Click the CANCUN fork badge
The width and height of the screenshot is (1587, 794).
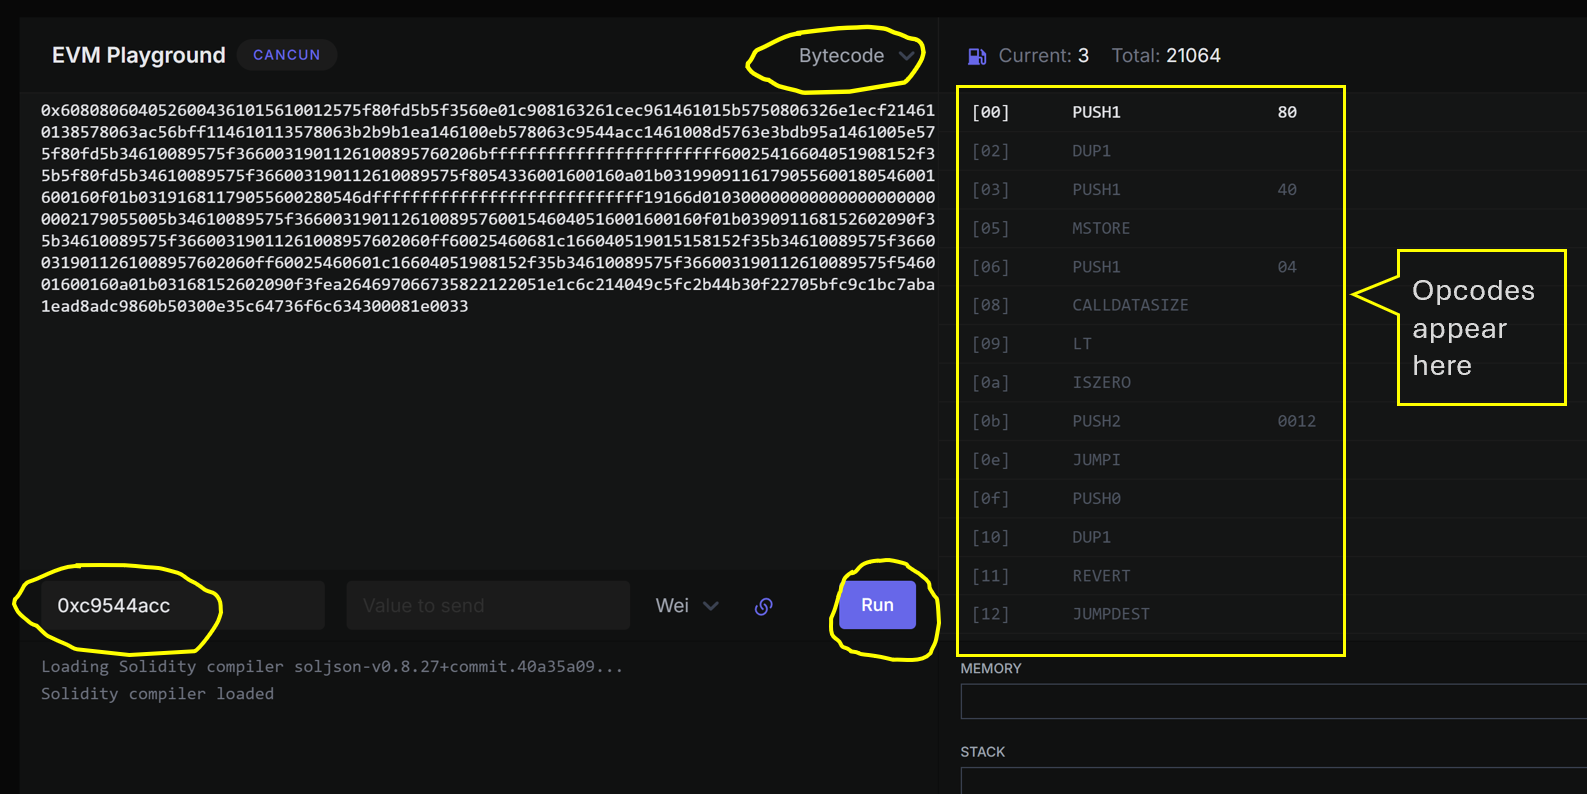click(287, 55)
